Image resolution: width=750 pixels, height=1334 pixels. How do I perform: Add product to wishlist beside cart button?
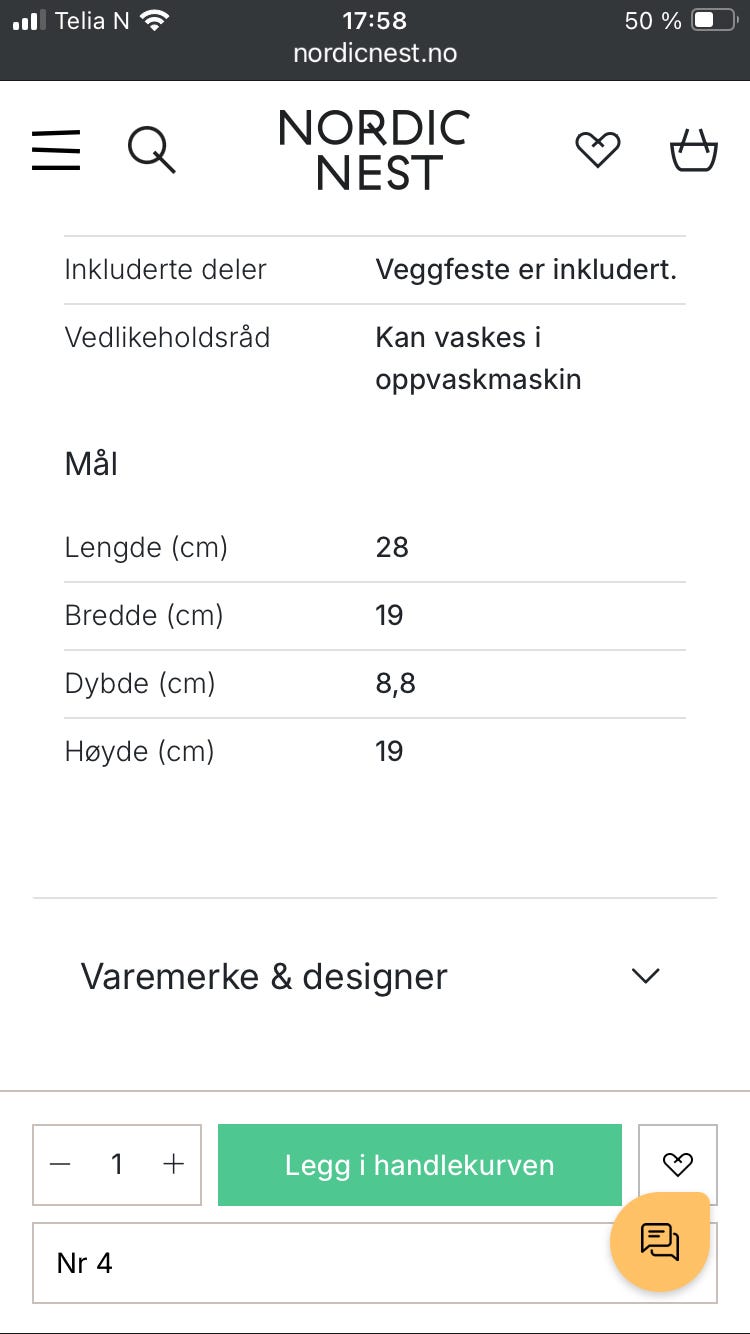point(677,1164)
